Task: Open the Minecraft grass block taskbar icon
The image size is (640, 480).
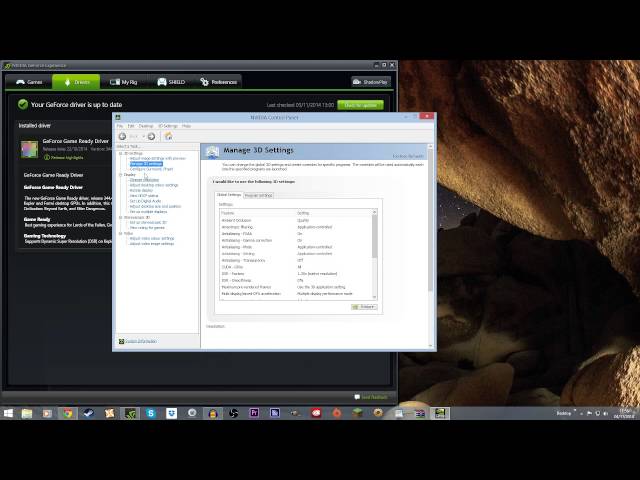Action: coord(357,413)
